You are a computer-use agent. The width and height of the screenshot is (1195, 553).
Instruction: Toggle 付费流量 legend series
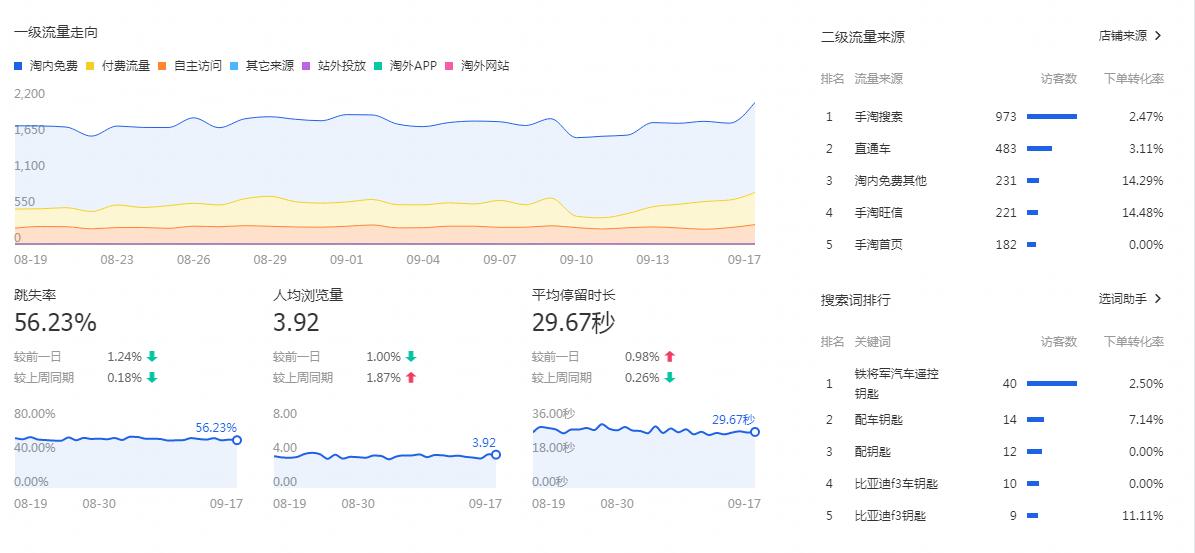118,66
